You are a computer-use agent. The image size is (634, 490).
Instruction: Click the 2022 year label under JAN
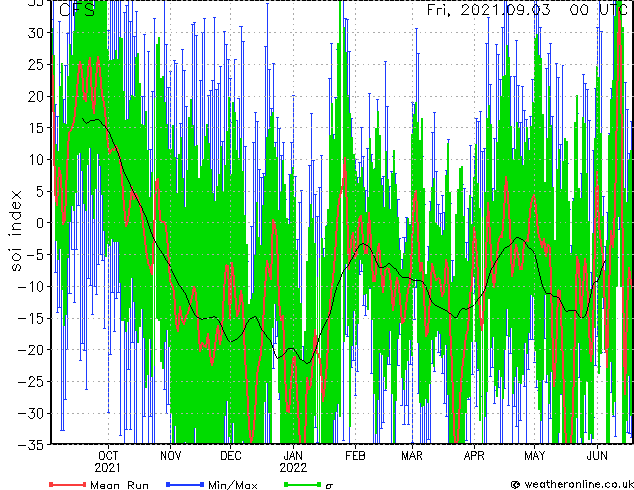click(293, 468)
